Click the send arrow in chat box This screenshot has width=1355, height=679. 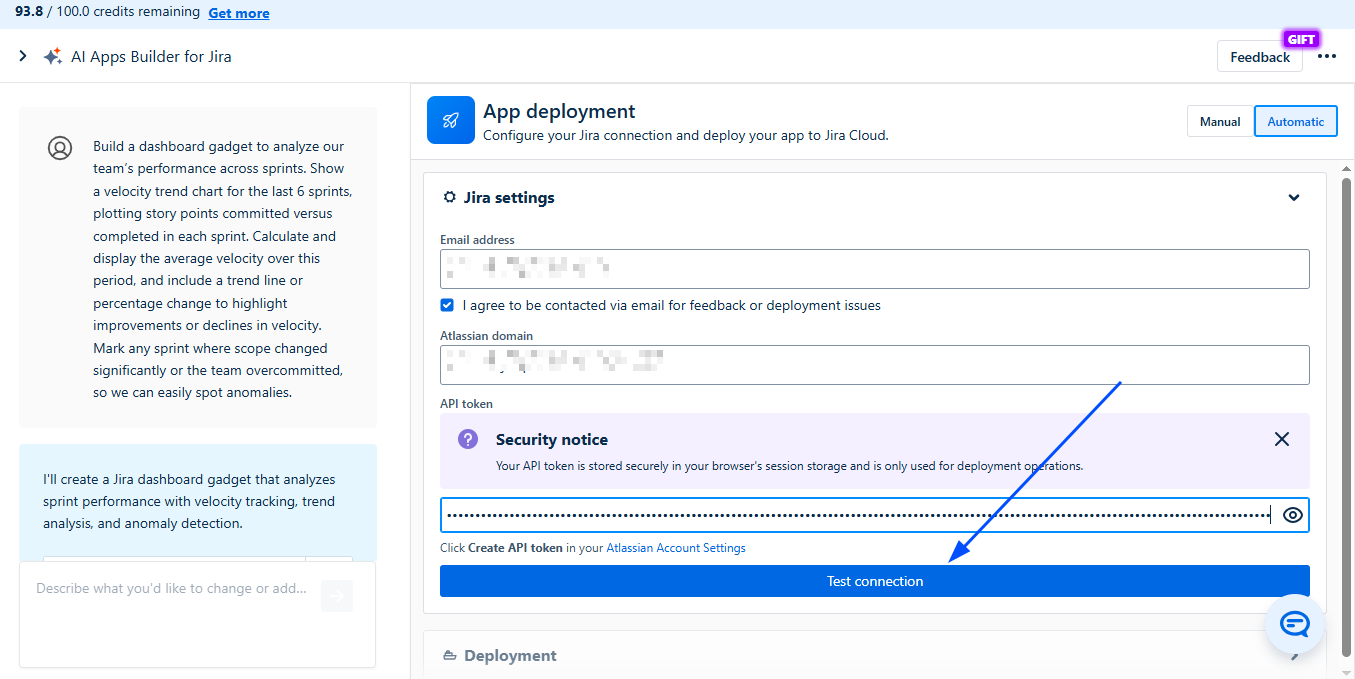point(337,596)
